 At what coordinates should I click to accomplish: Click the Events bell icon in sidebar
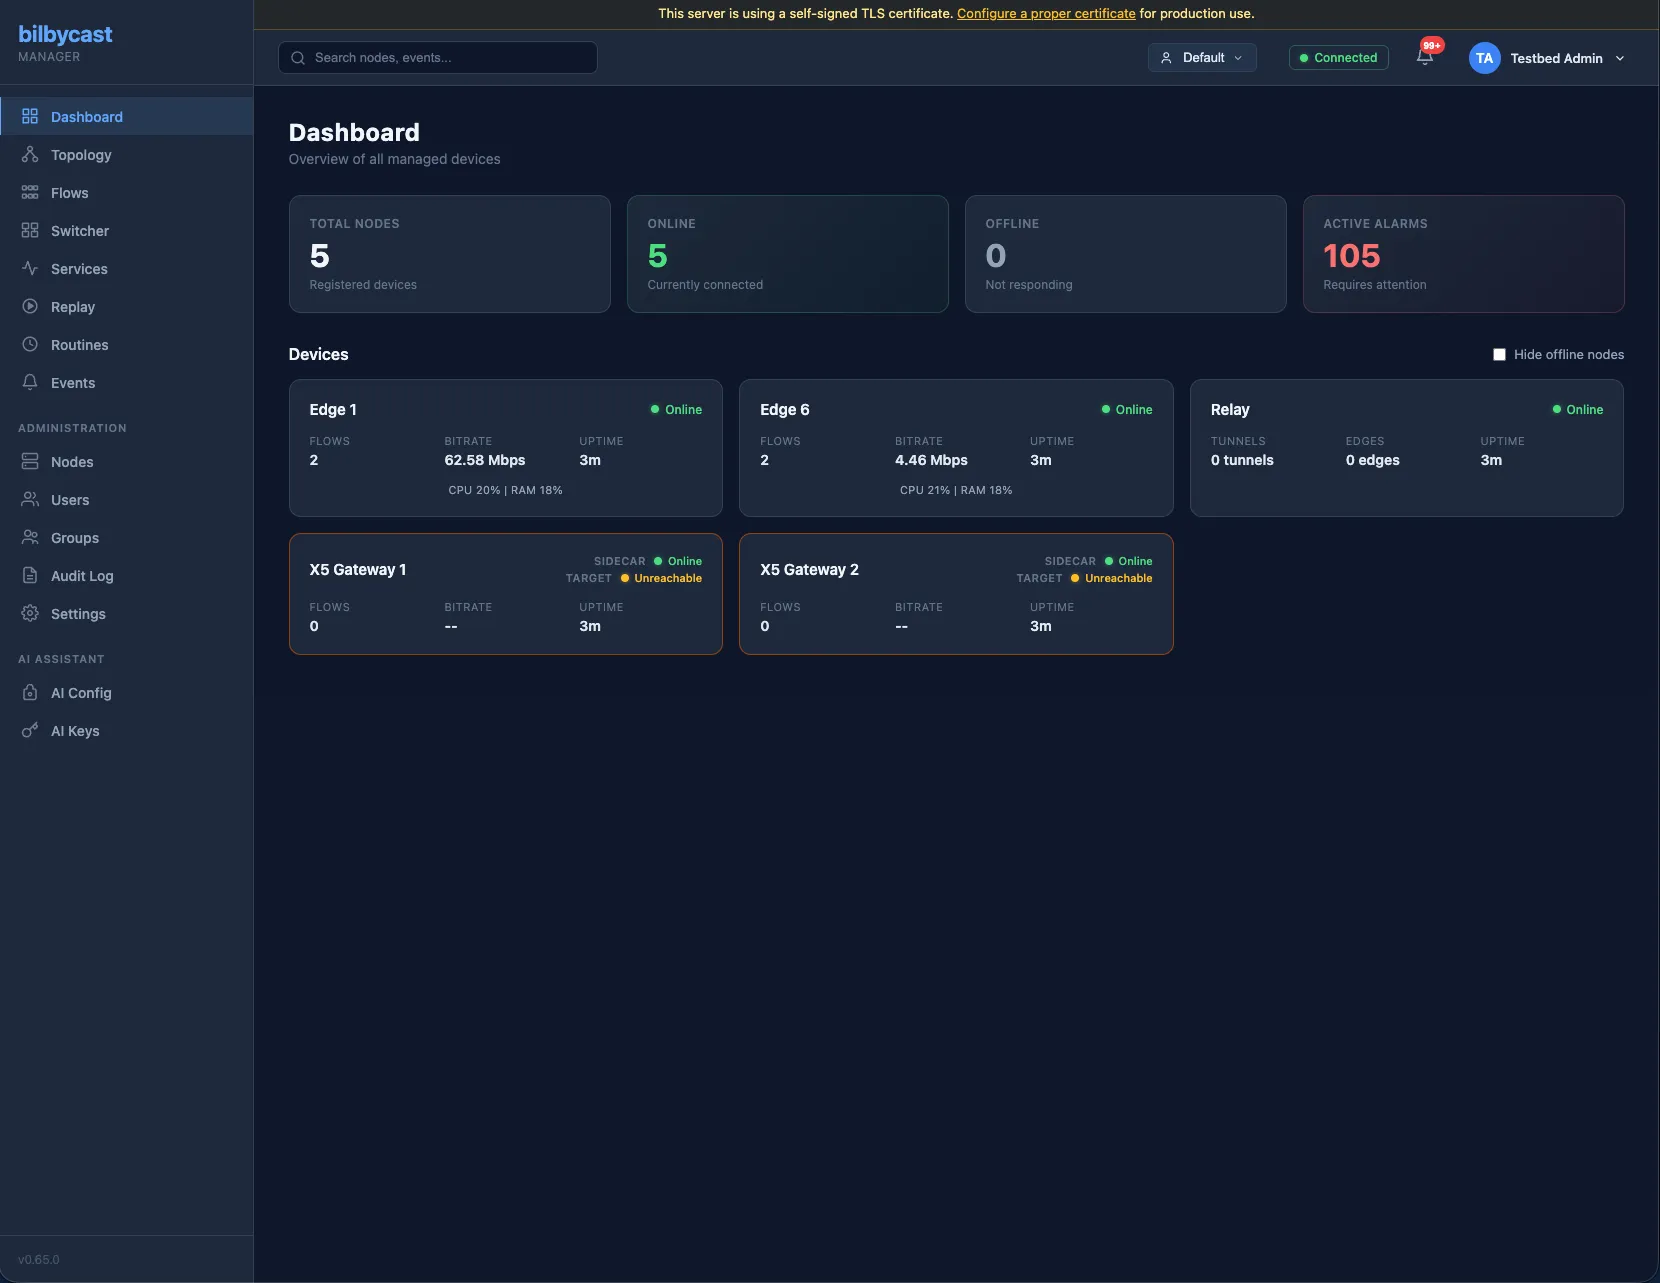click(x=30, y=382)
